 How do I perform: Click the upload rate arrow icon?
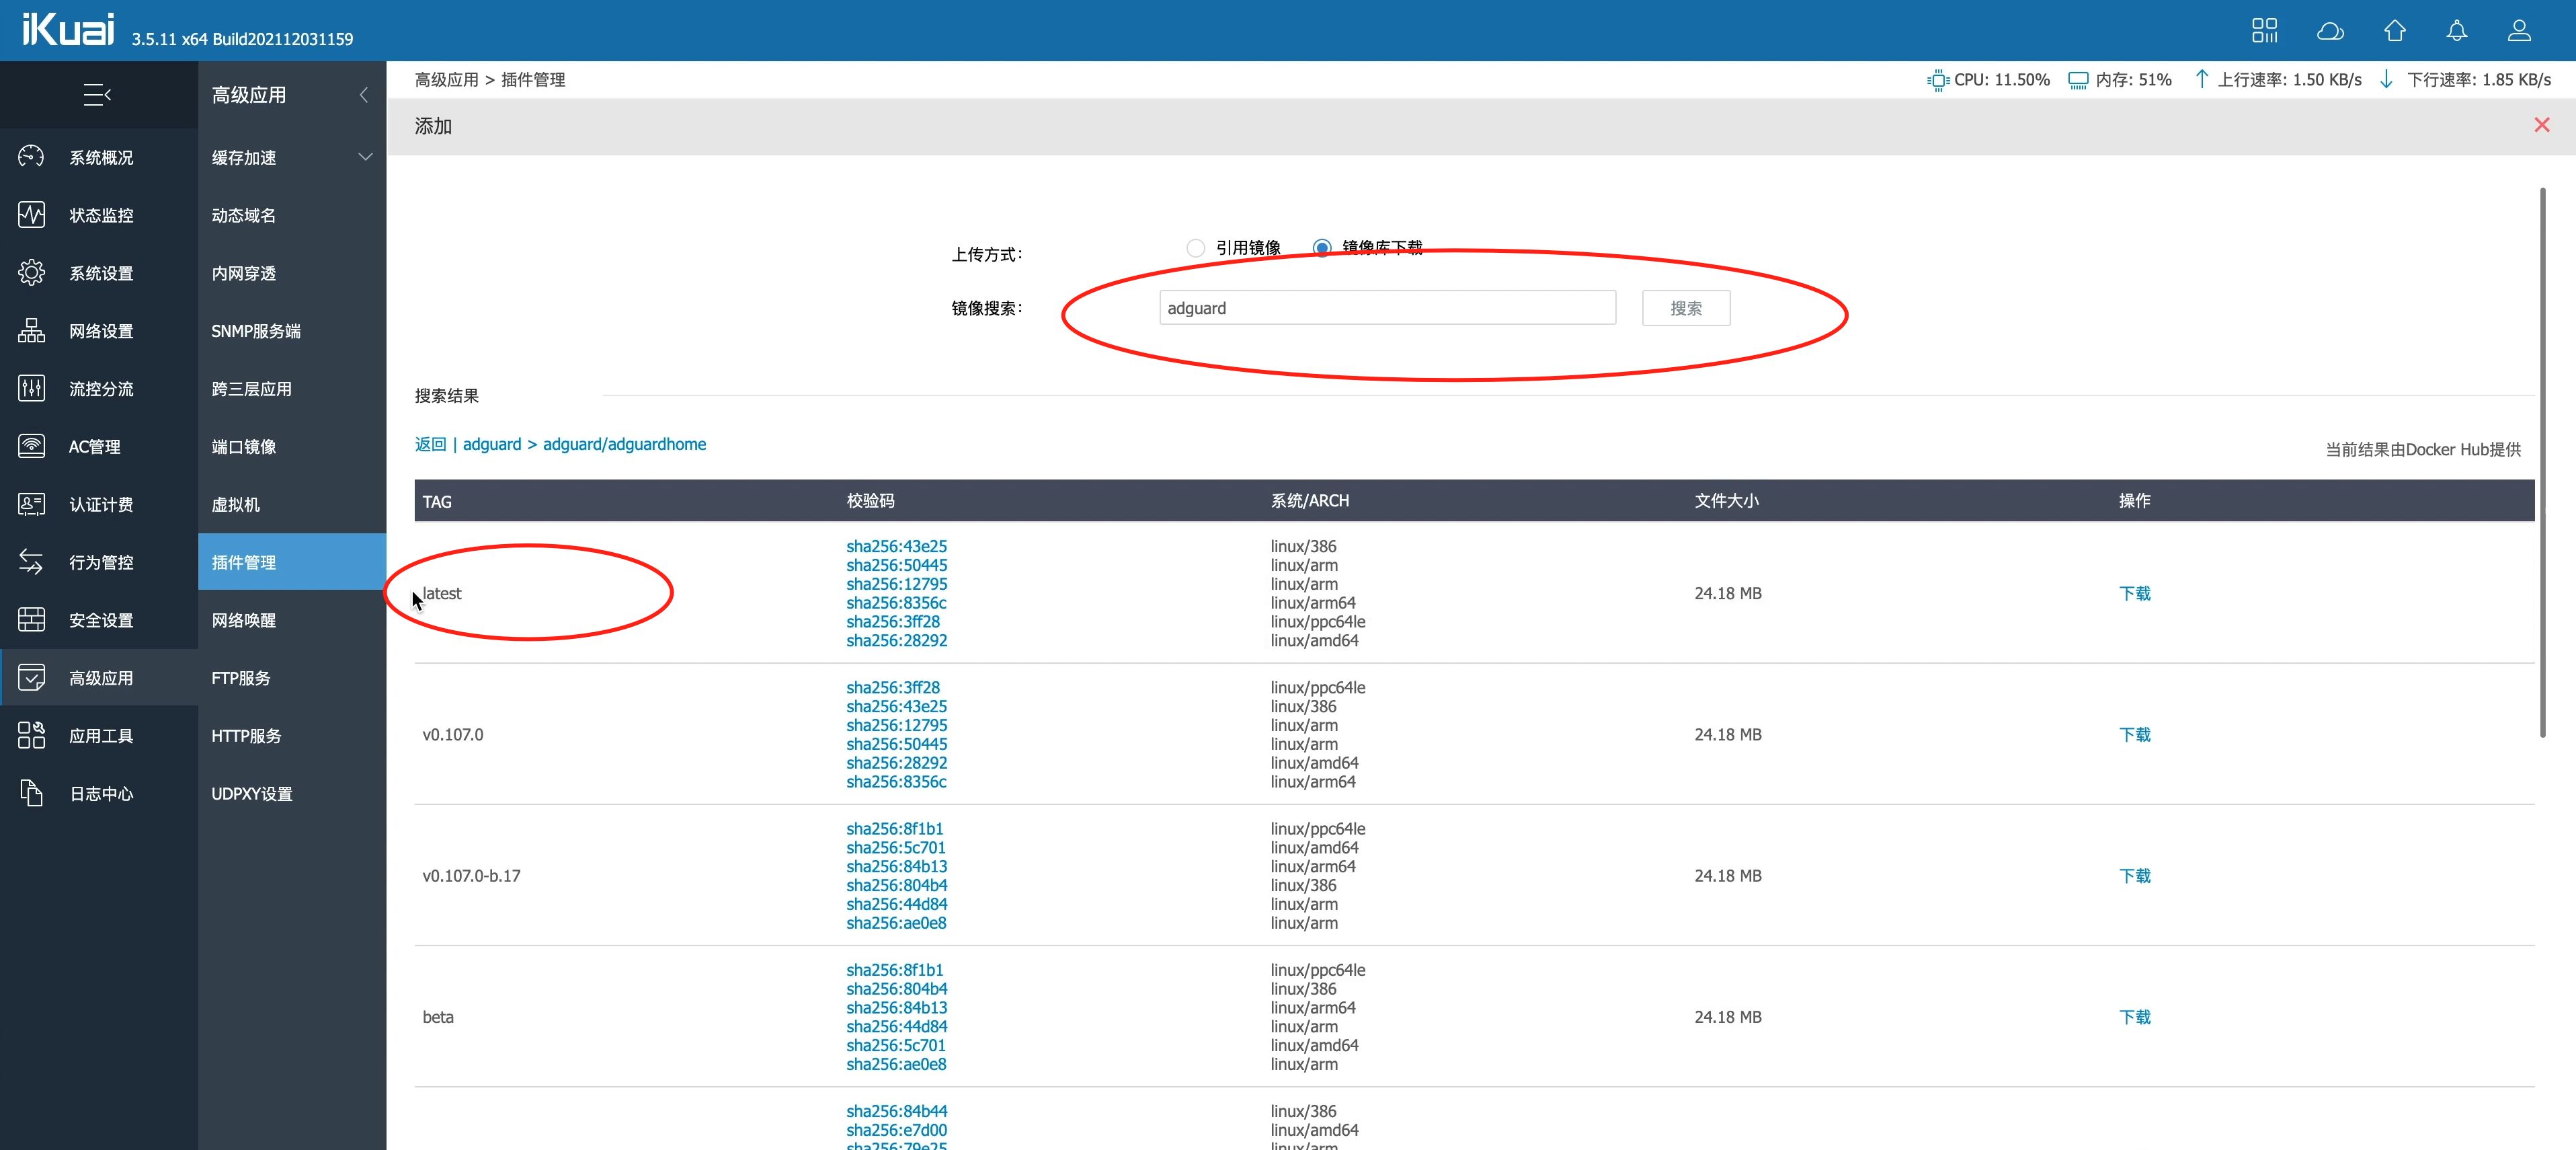(x=2201, y=80)
